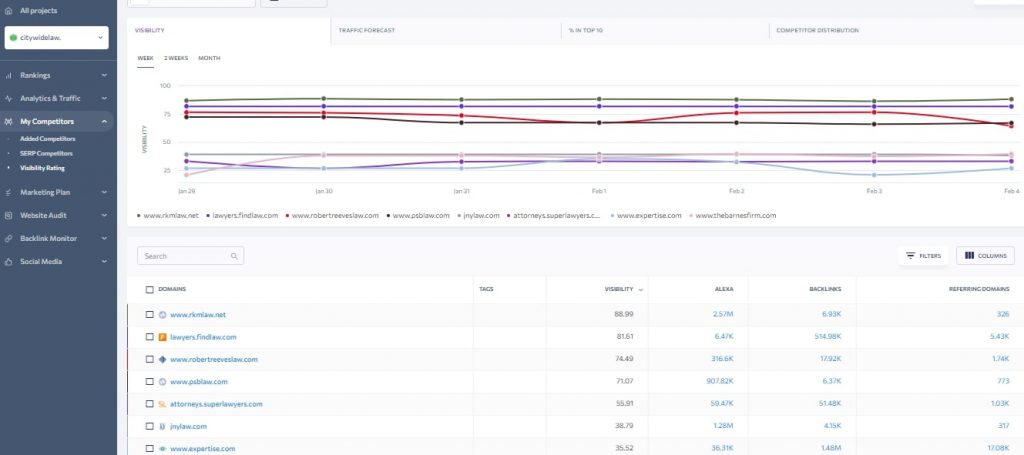
Task: Expand the Rankings menu chevron
Action: tap(104, 76)
